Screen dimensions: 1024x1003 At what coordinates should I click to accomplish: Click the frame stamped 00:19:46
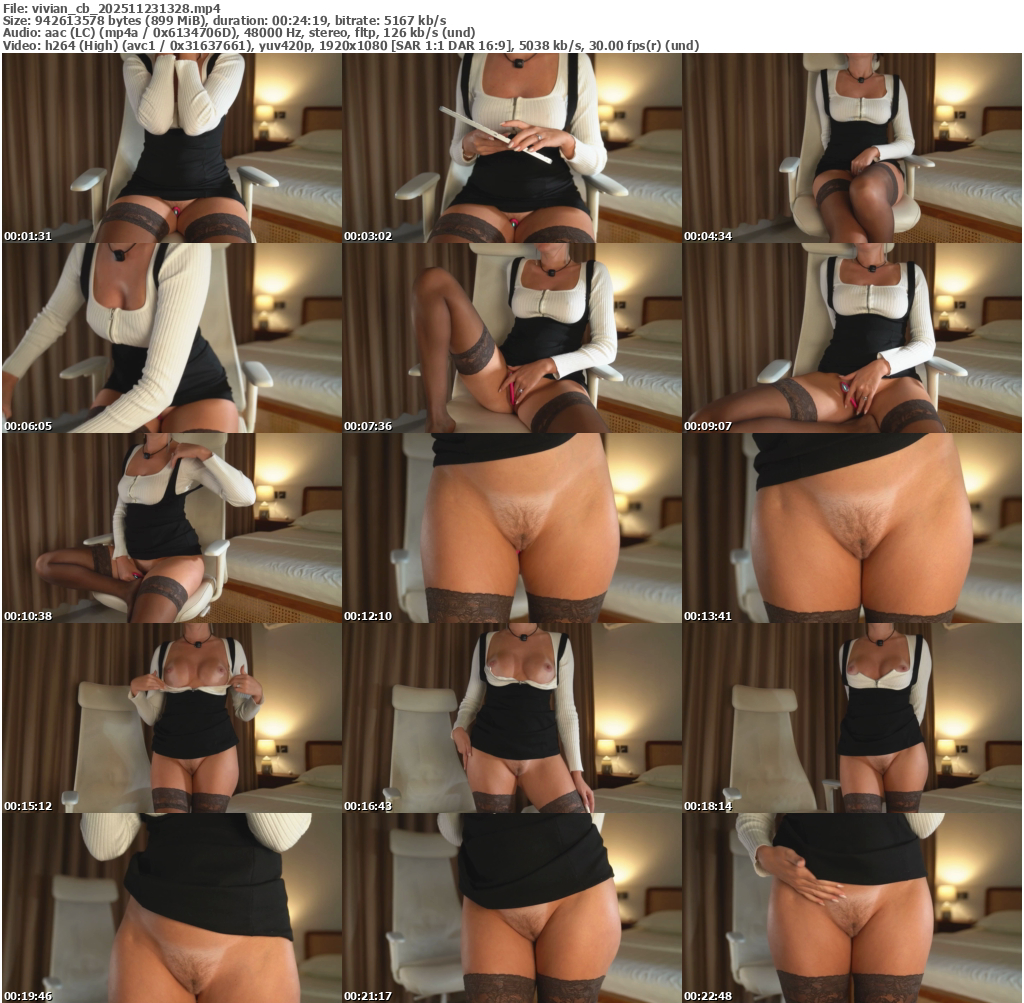click(172, 908)
